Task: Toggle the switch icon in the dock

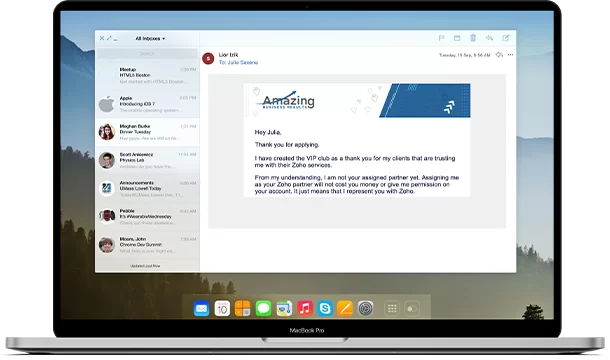Action: pos(412,309)
